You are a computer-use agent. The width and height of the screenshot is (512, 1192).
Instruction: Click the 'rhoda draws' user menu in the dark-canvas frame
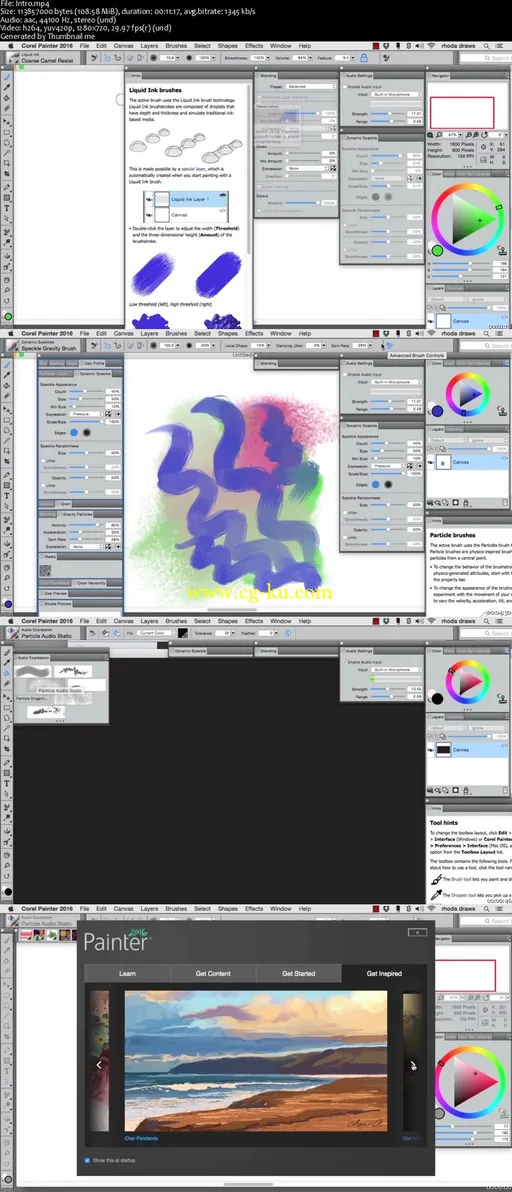(457, 620)
